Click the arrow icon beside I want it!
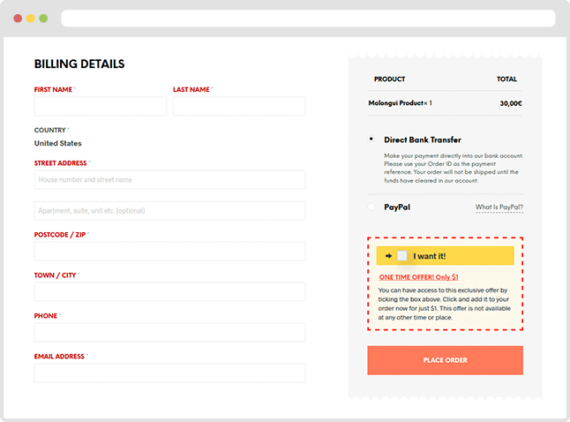The height and width of the screenshot is (422, 570). click(x=389, y=256)
